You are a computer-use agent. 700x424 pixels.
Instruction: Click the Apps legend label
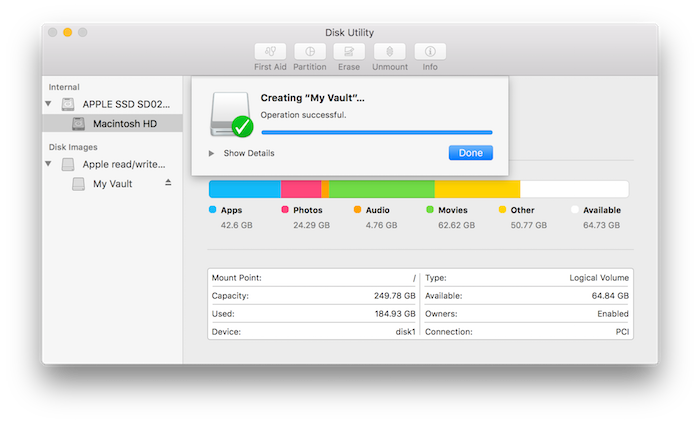pyautogui.click(x=231, y=210)
